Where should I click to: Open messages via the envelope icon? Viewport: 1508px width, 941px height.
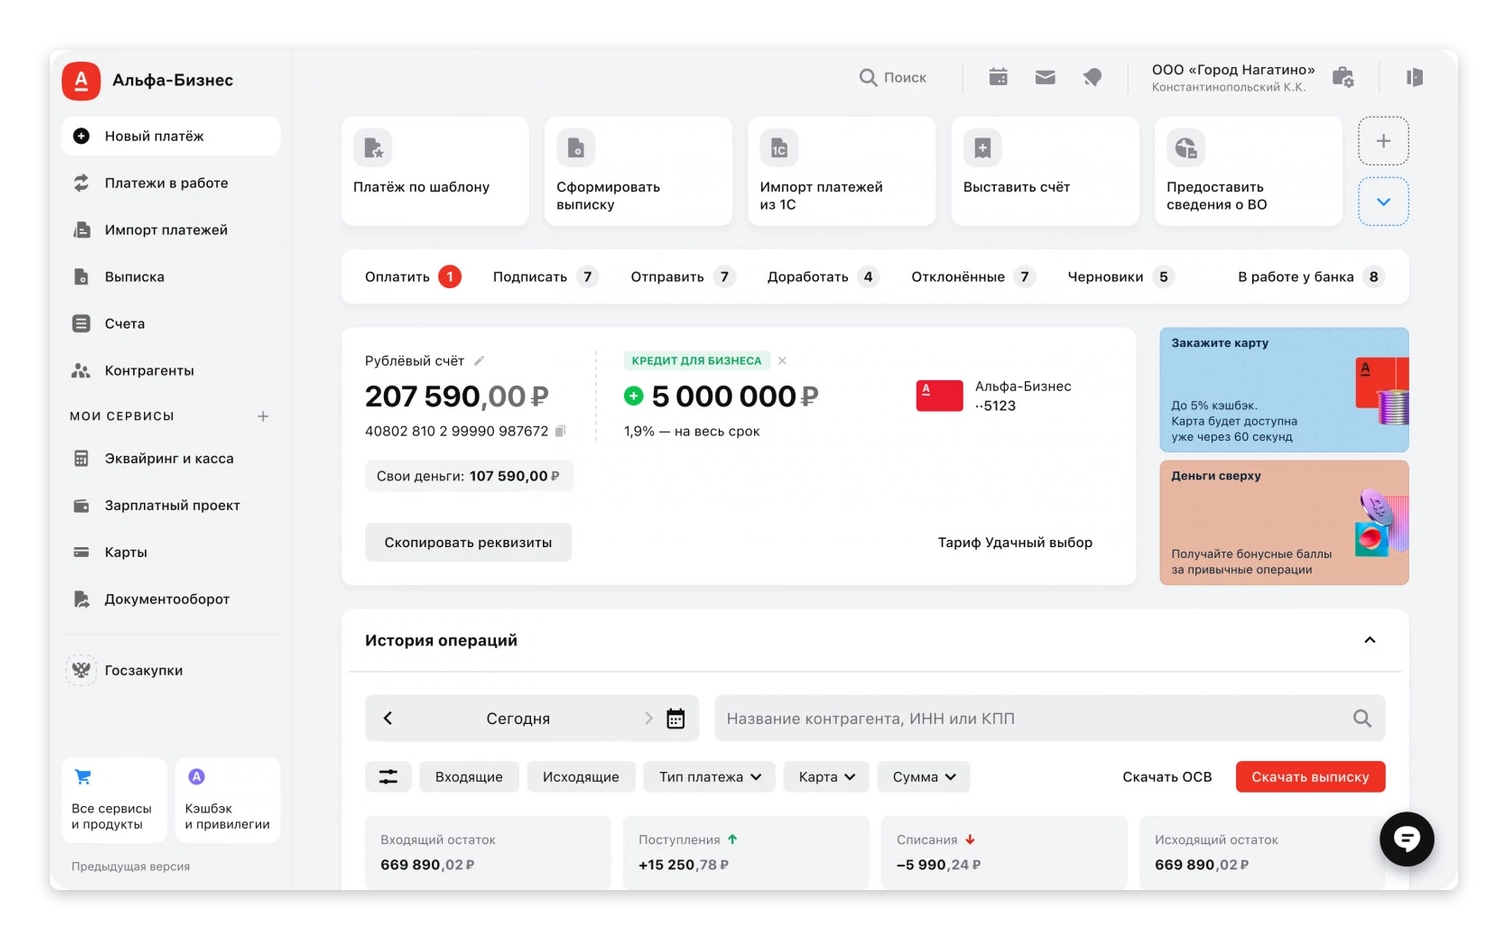(1045, 77)
